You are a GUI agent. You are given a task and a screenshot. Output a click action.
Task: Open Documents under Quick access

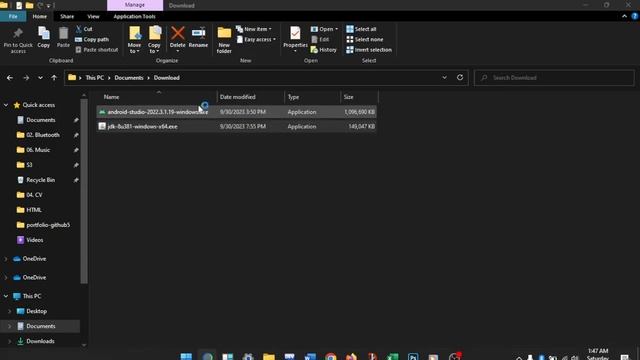click(x=40, y=120)
